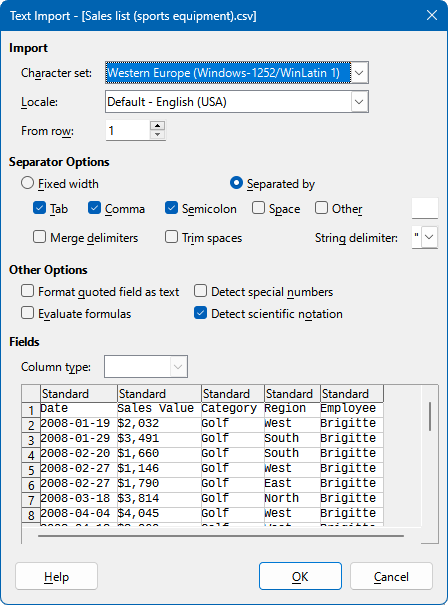Screen dimensions: 448x605
Task: Click the $2,032 cell in preview
Action: pyautogui.click(x=159, y=424)
